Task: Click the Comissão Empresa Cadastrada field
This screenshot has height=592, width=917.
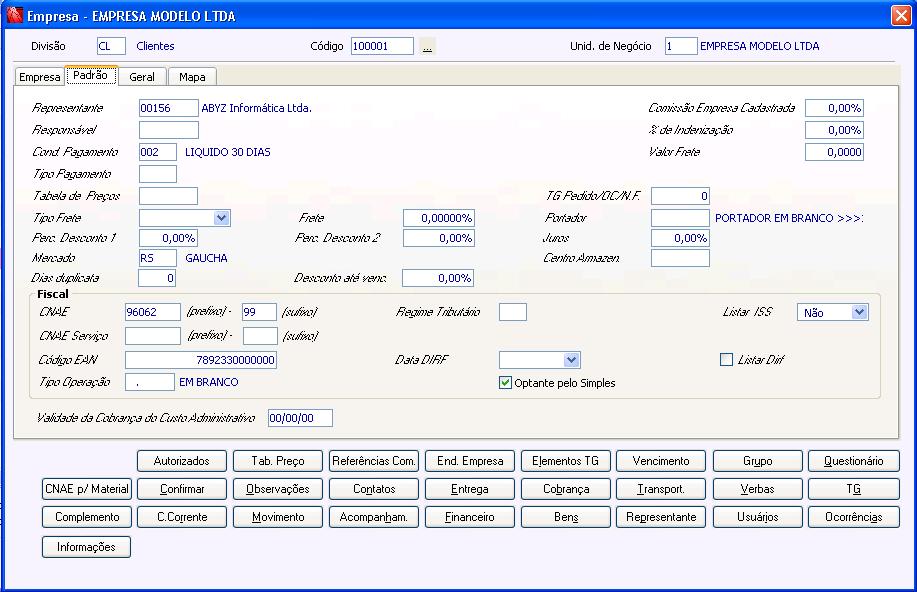Action: [835, 108]
